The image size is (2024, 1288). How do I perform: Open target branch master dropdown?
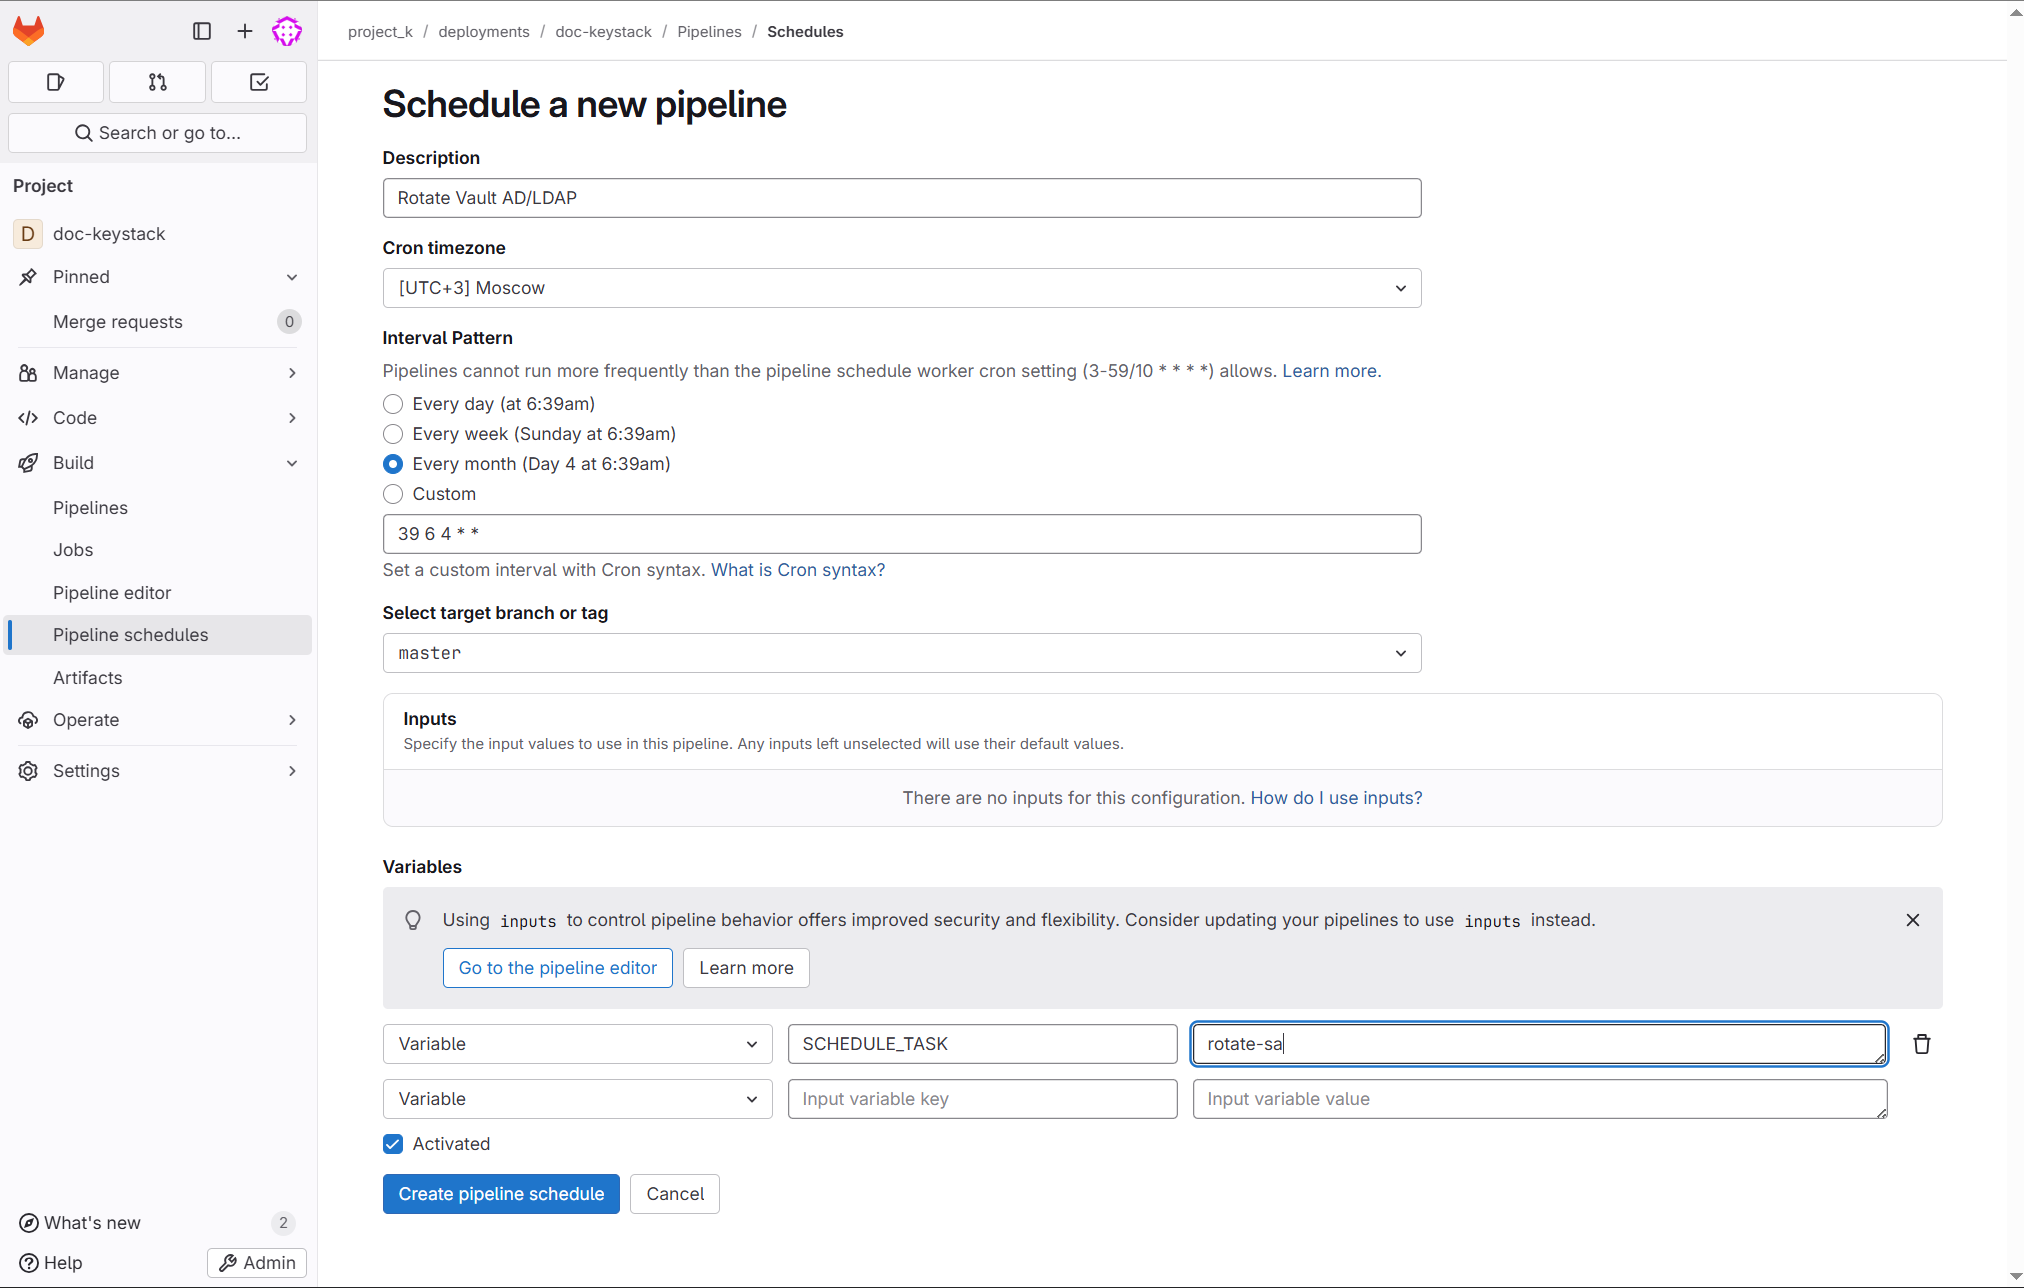tap(901, 653)
